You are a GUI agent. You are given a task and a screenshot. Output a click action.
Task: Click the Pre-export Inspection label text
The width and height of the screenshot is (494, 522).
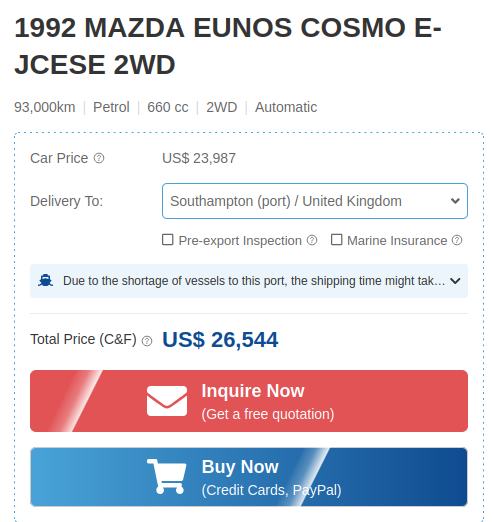coord(240,241)
